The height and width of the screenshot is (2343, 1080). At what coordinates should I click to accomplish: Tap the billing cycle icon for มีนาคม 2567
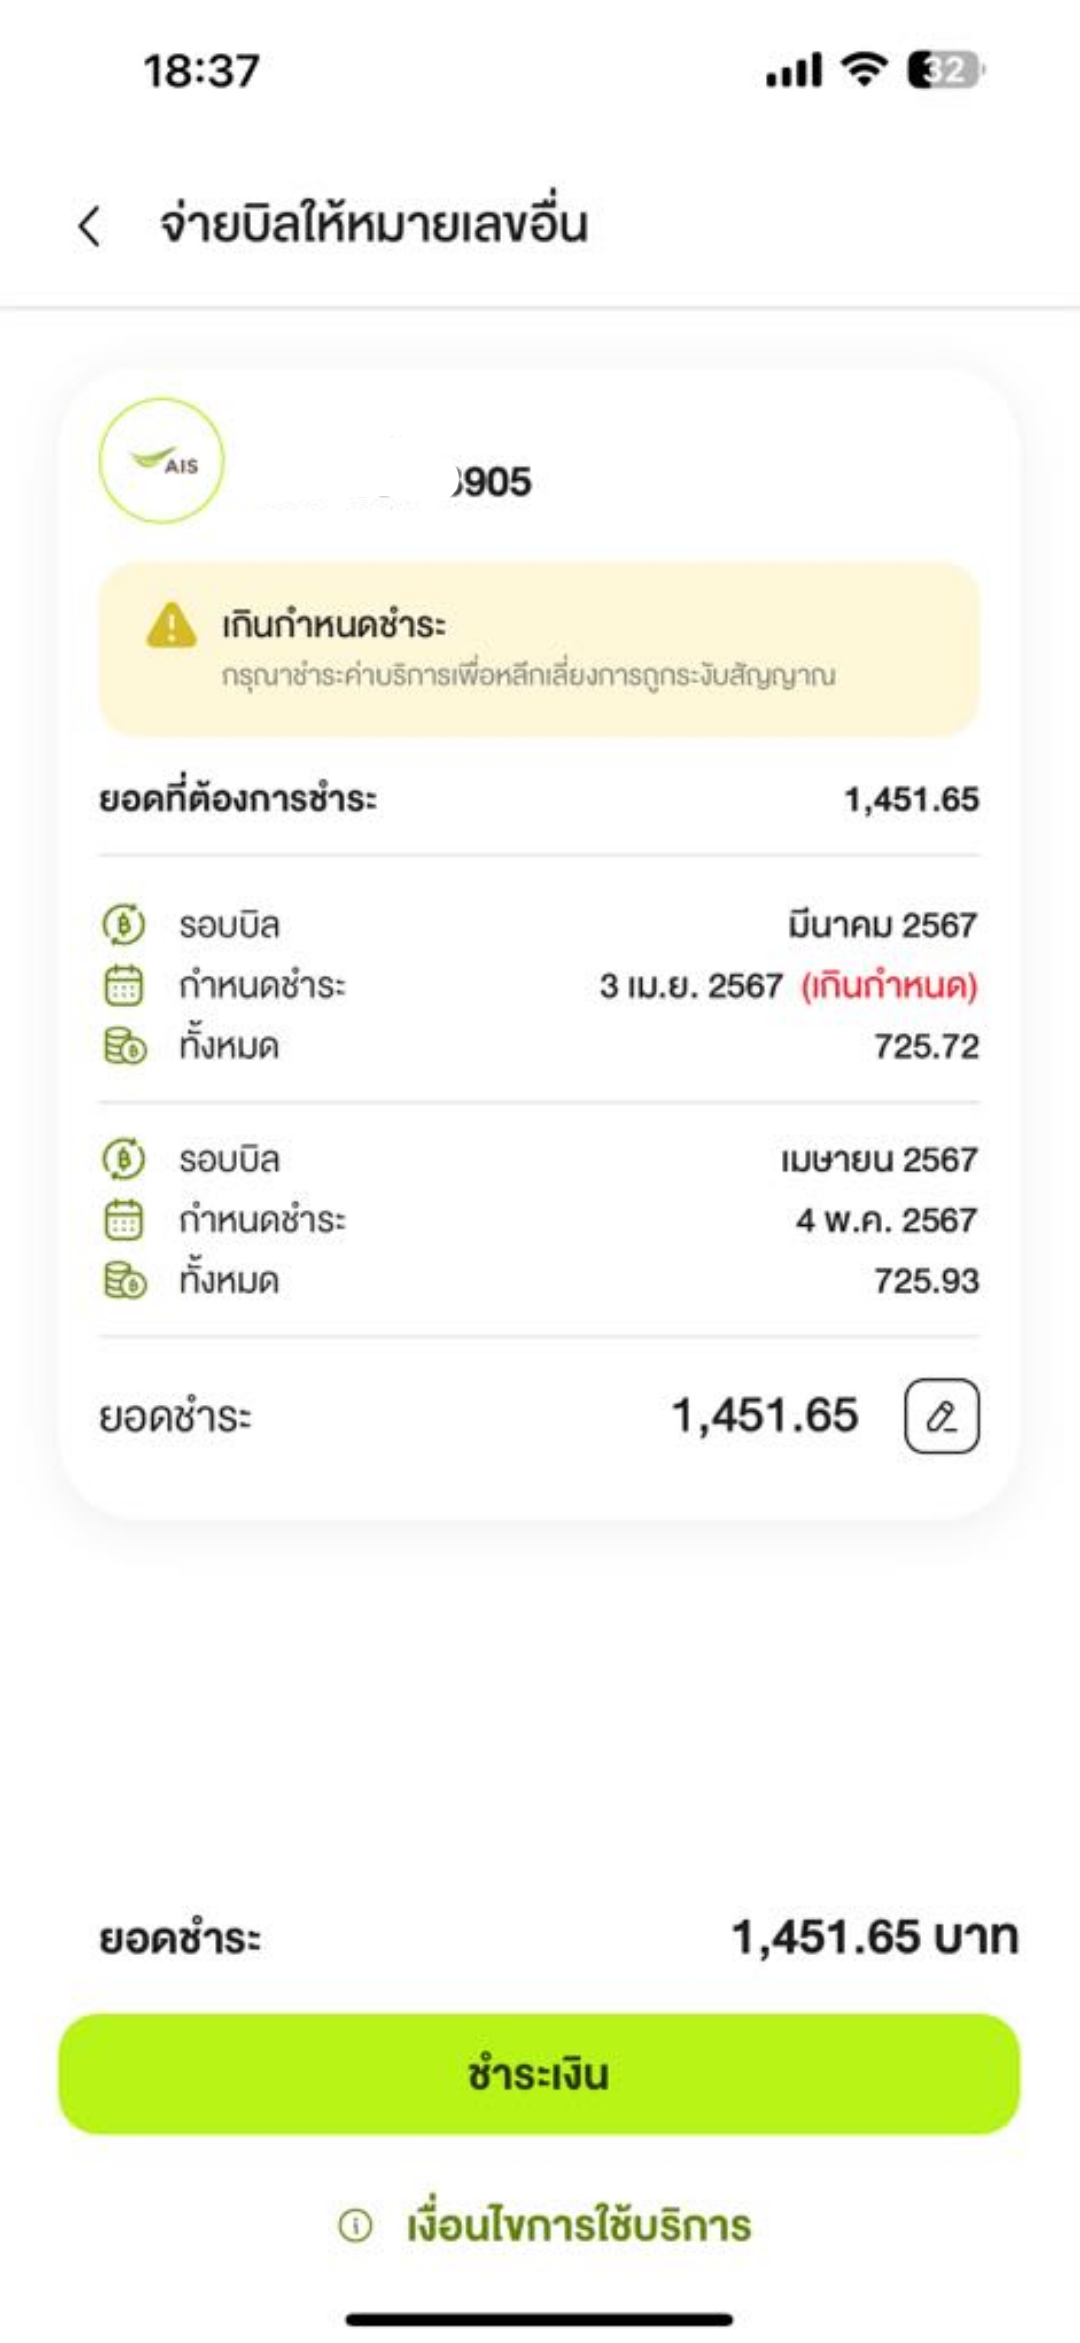(x=124, y=924)
